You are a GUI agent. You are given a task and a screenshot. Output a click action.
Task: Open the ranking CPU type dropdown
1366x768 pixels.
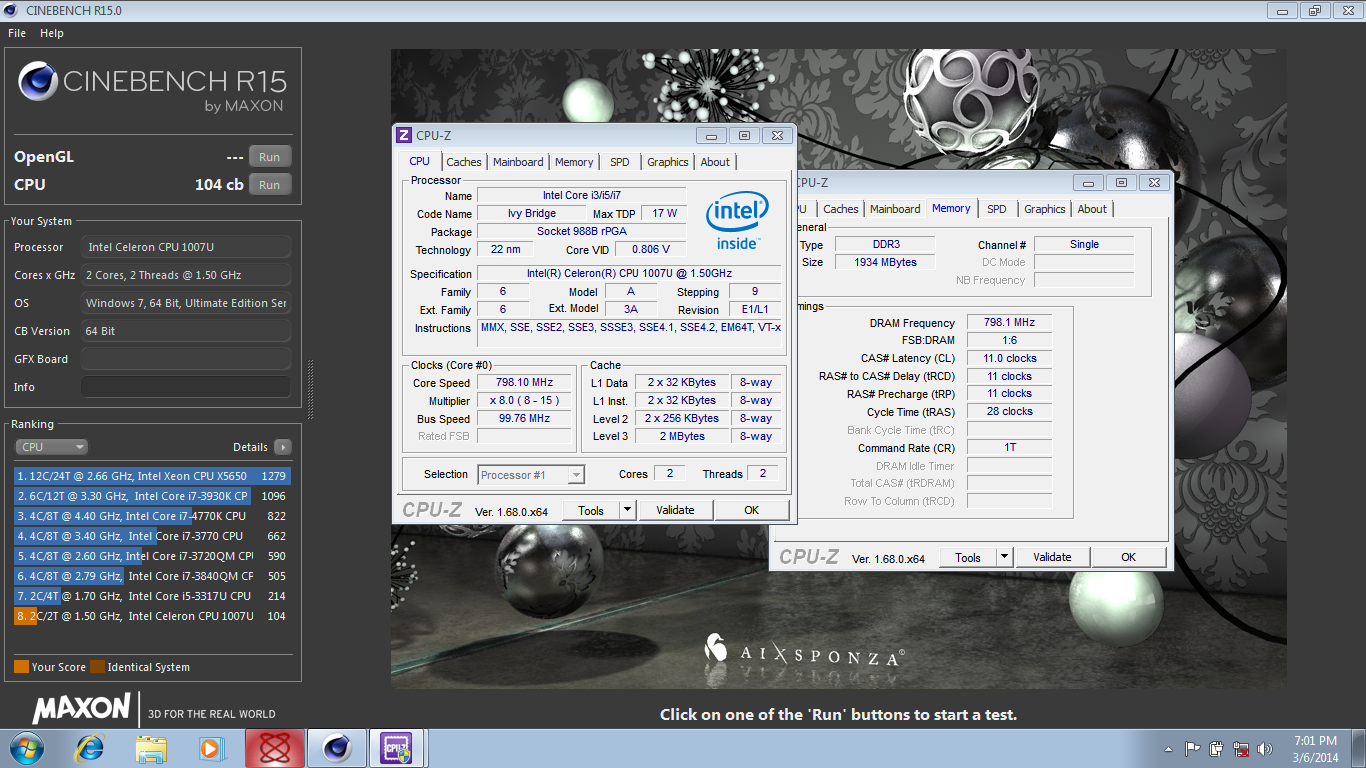pyautogui.click(x=52, y=447)
